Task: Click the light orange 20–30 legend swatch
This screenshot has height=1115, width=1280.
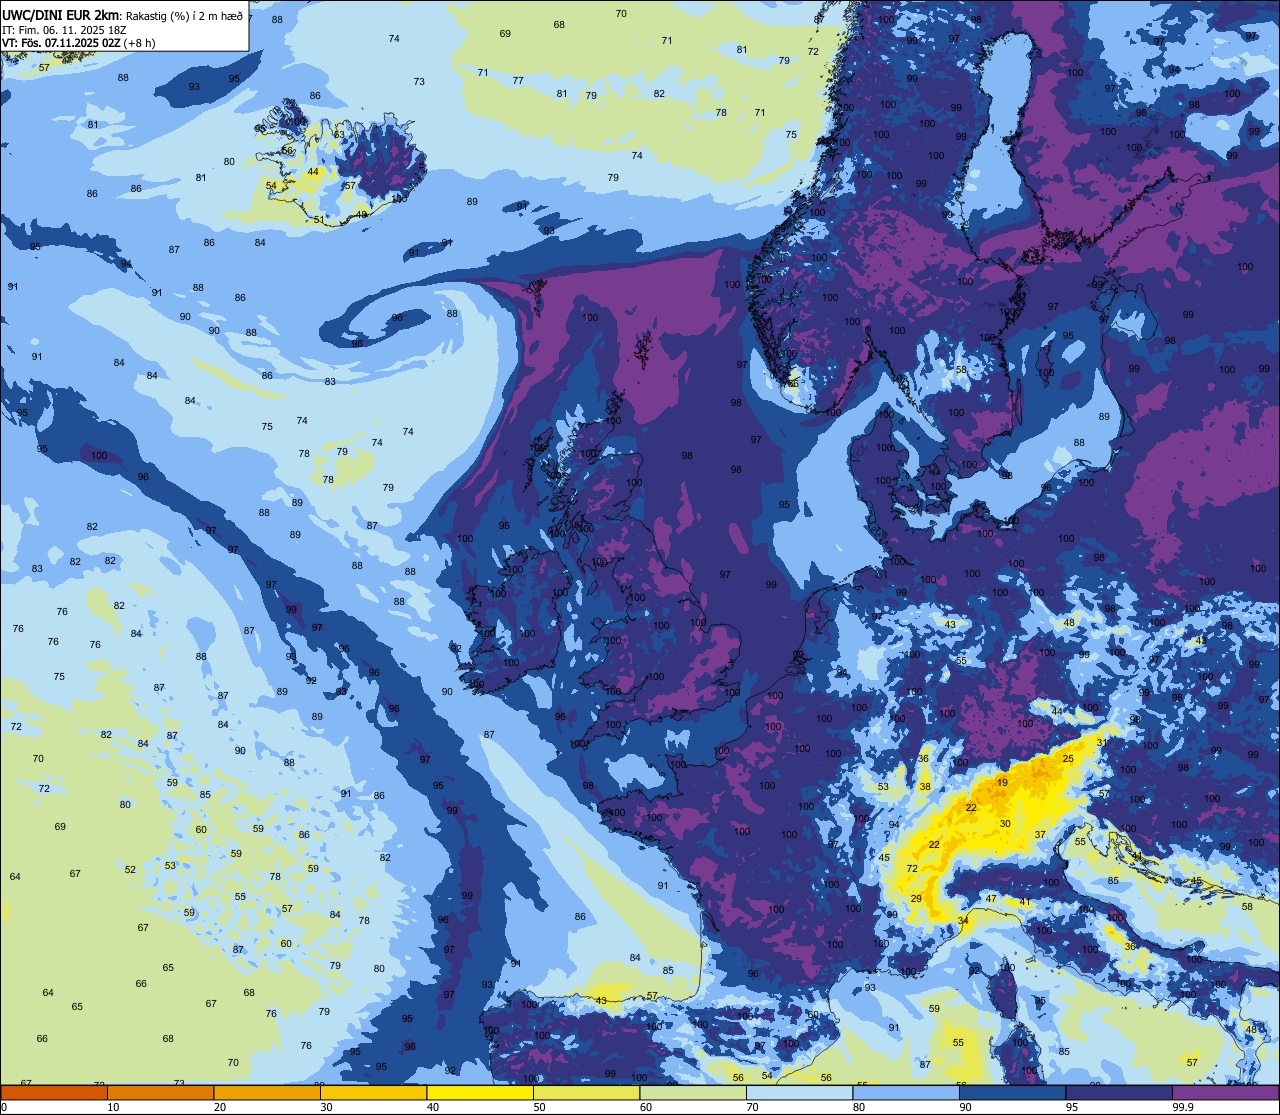Action: tap(267, 1092)
